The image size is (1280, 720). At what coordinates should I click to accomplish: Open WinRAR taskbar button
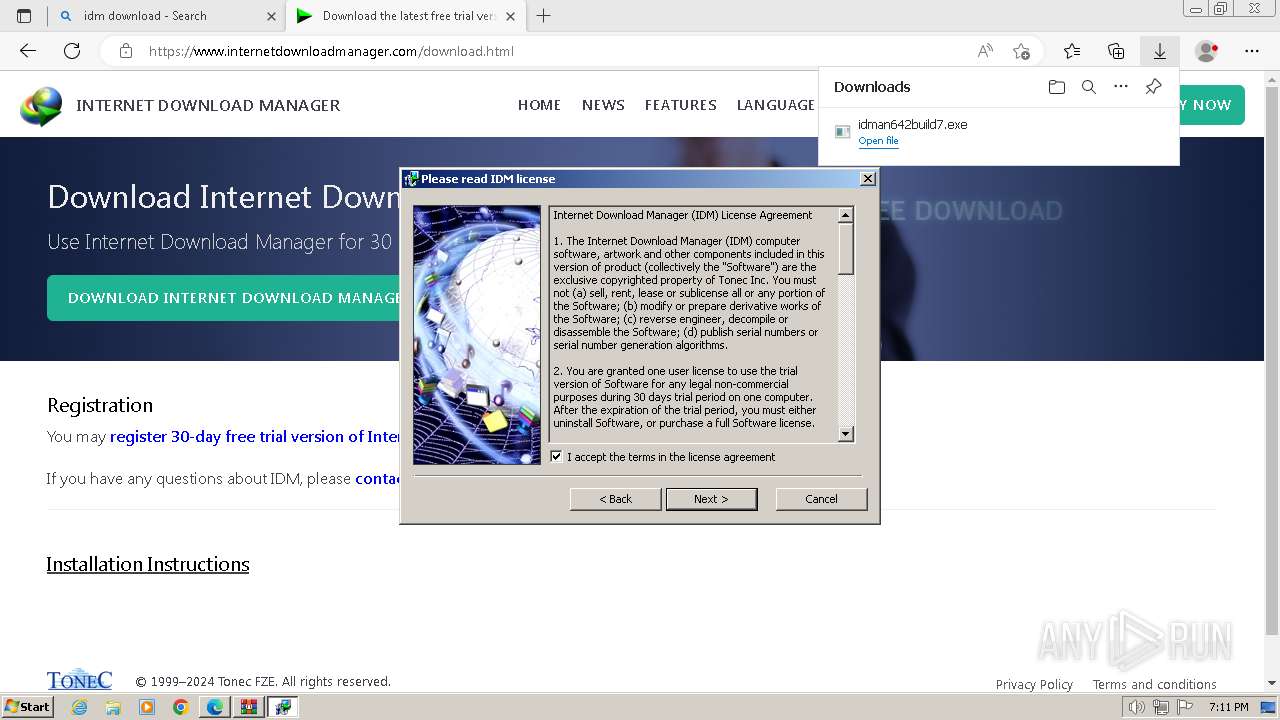click(x=249, y=707)
